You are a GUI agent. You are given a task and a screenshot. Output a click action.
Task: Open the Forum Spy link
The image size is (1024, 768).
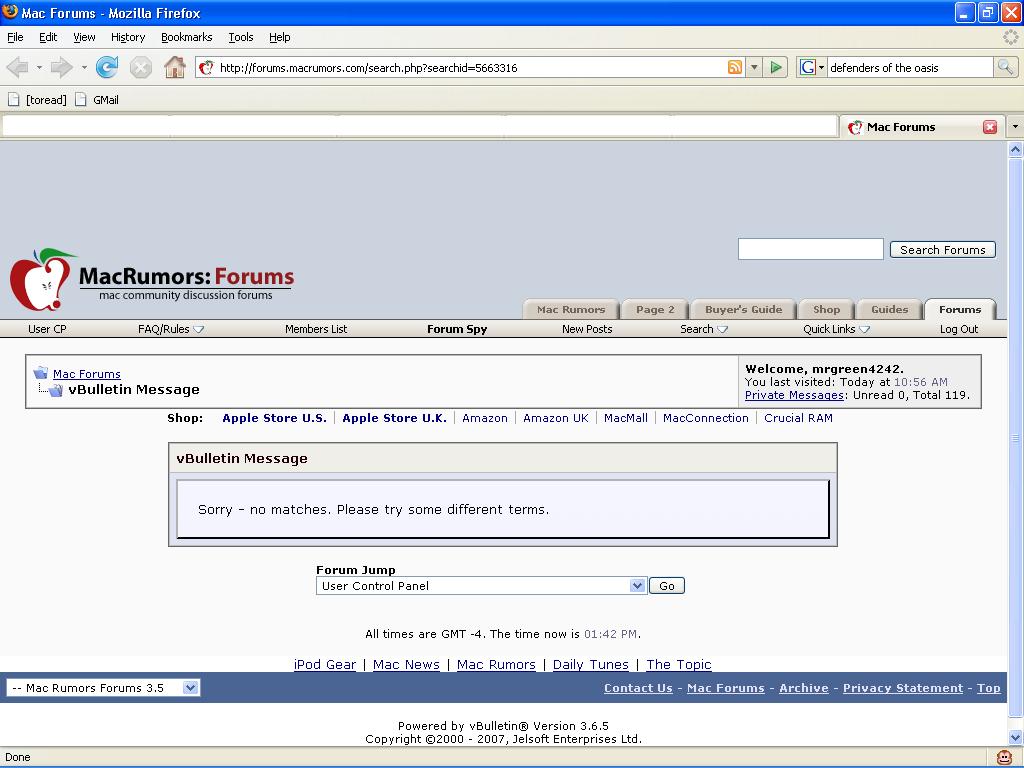(x=457, y=329)
